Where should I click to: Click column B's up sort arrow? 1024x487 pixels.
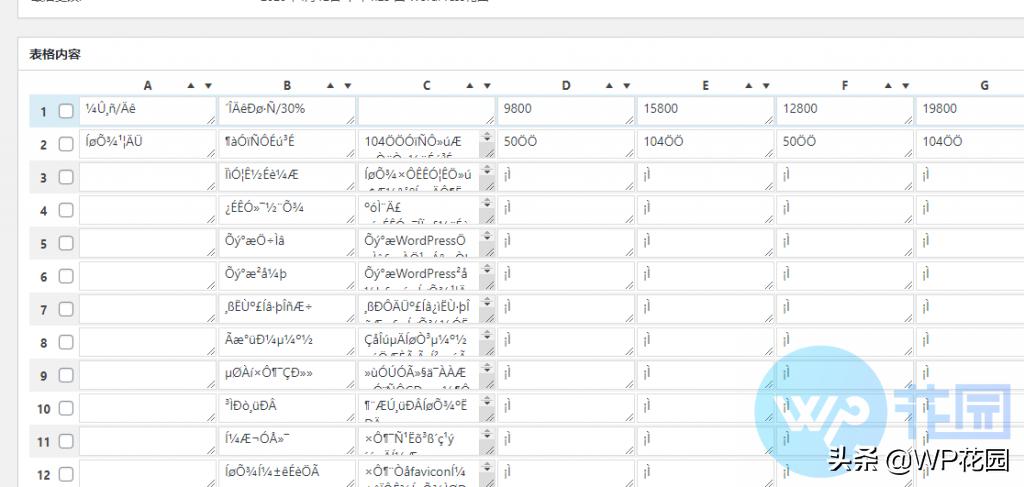332,86
